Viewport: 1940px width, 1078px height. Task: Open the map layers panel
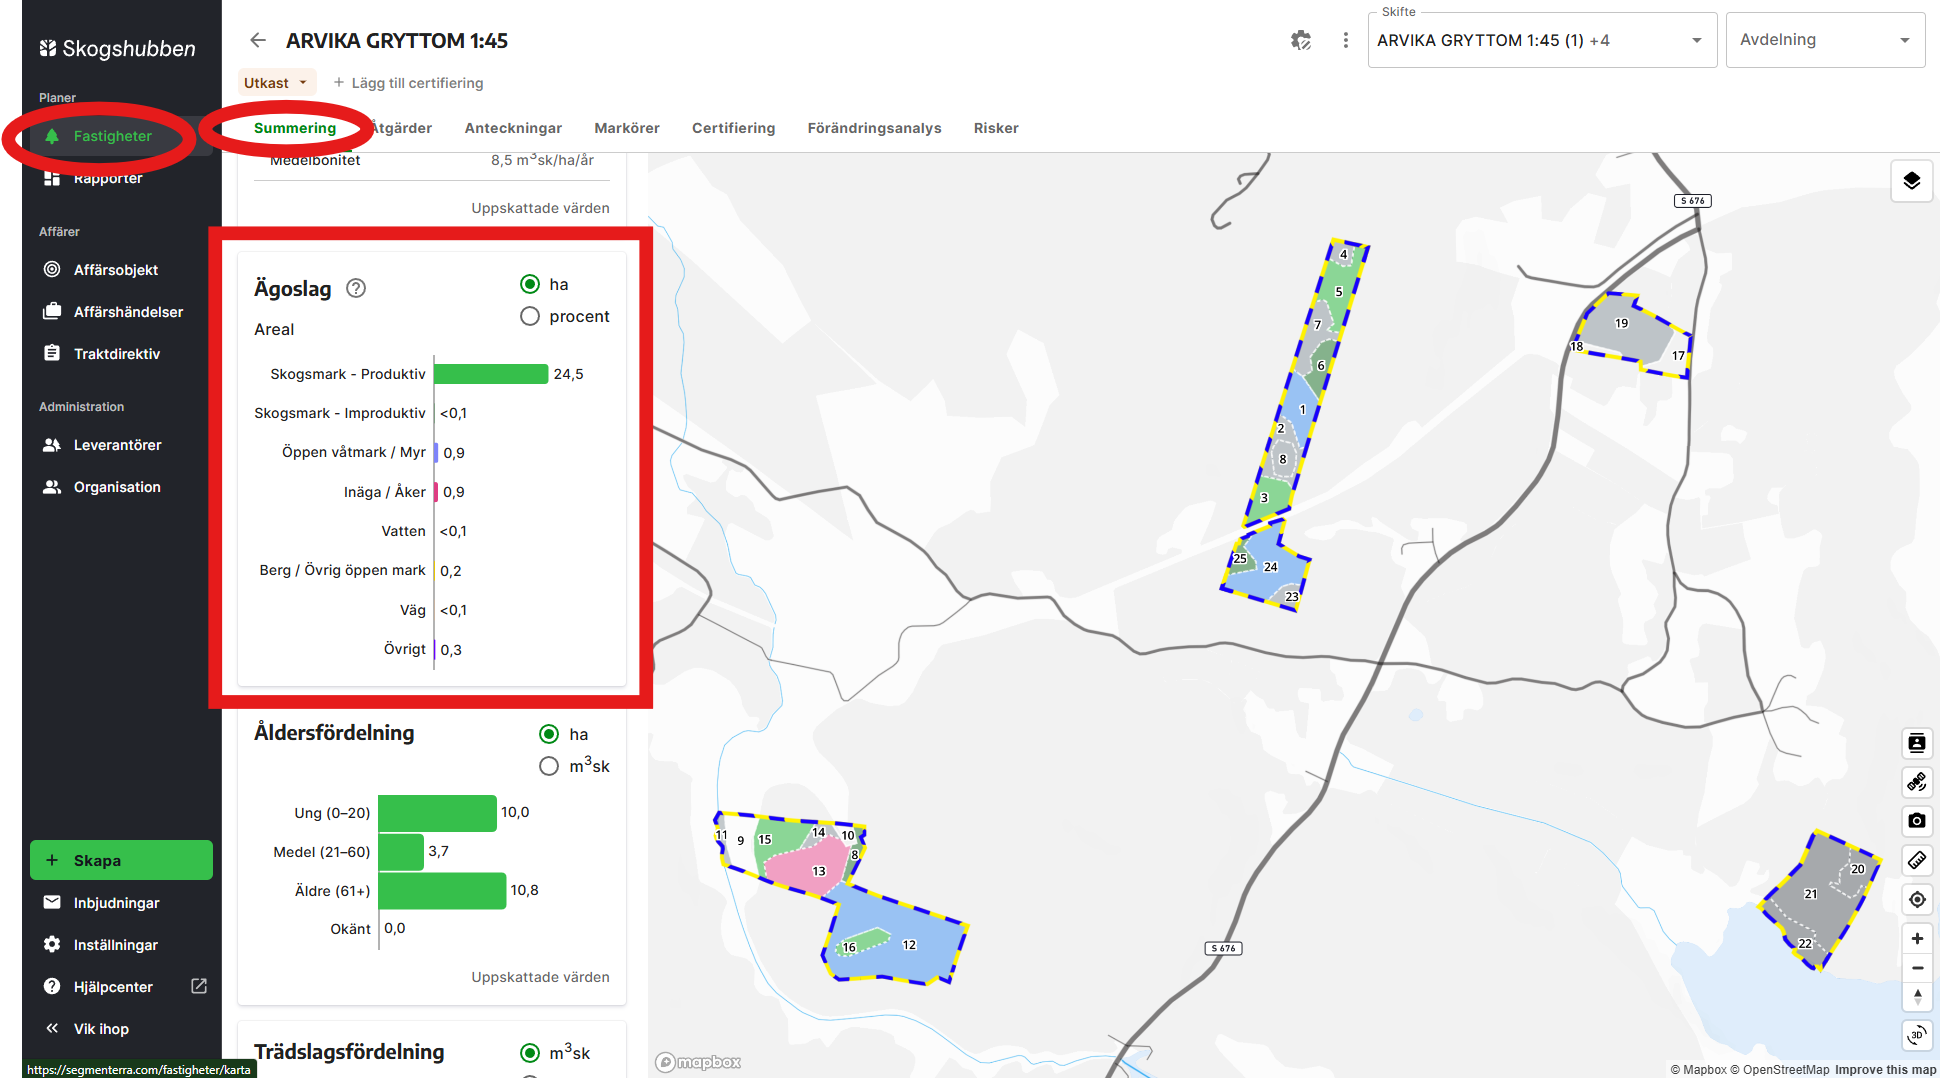(x=1912, y=181)
